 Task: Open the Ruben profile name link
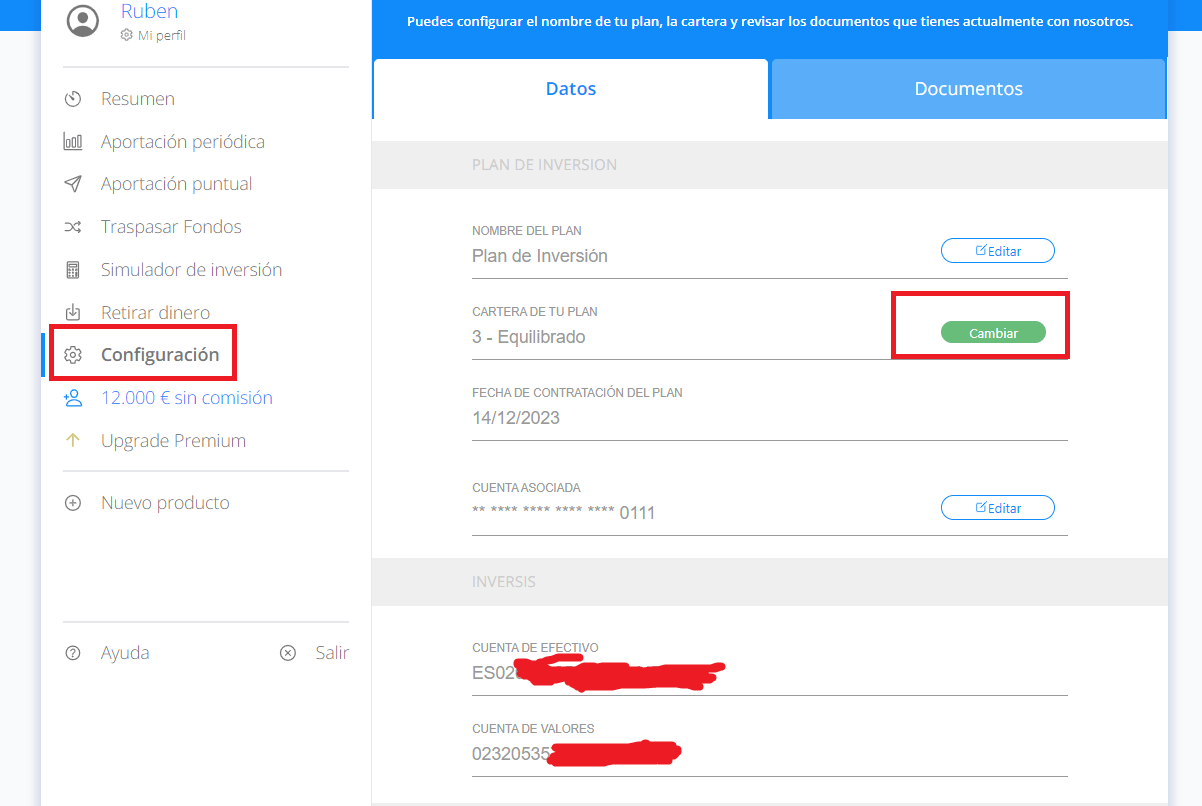[x=148, y=12]
